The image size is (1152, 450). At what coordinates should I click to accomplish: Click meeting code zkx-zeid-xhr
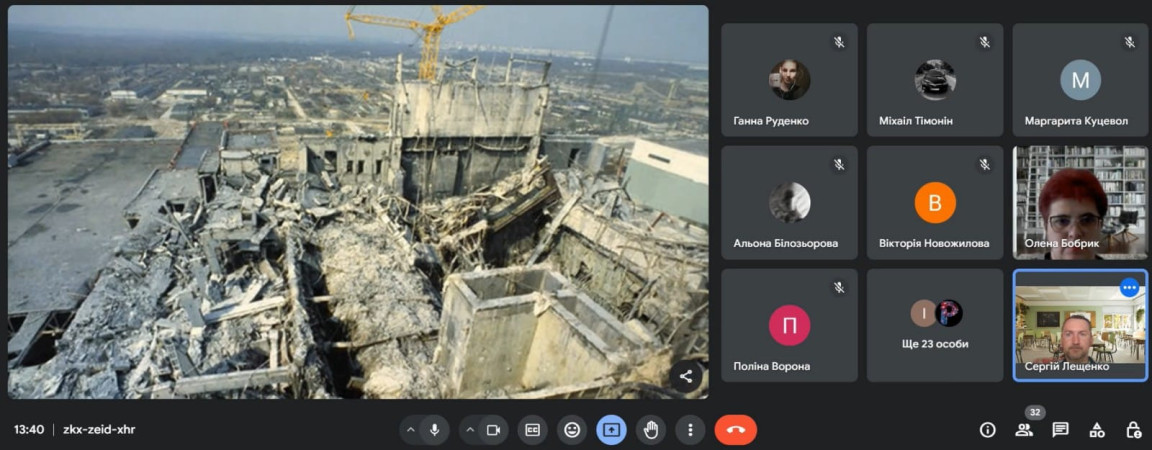tap(99, 430)
